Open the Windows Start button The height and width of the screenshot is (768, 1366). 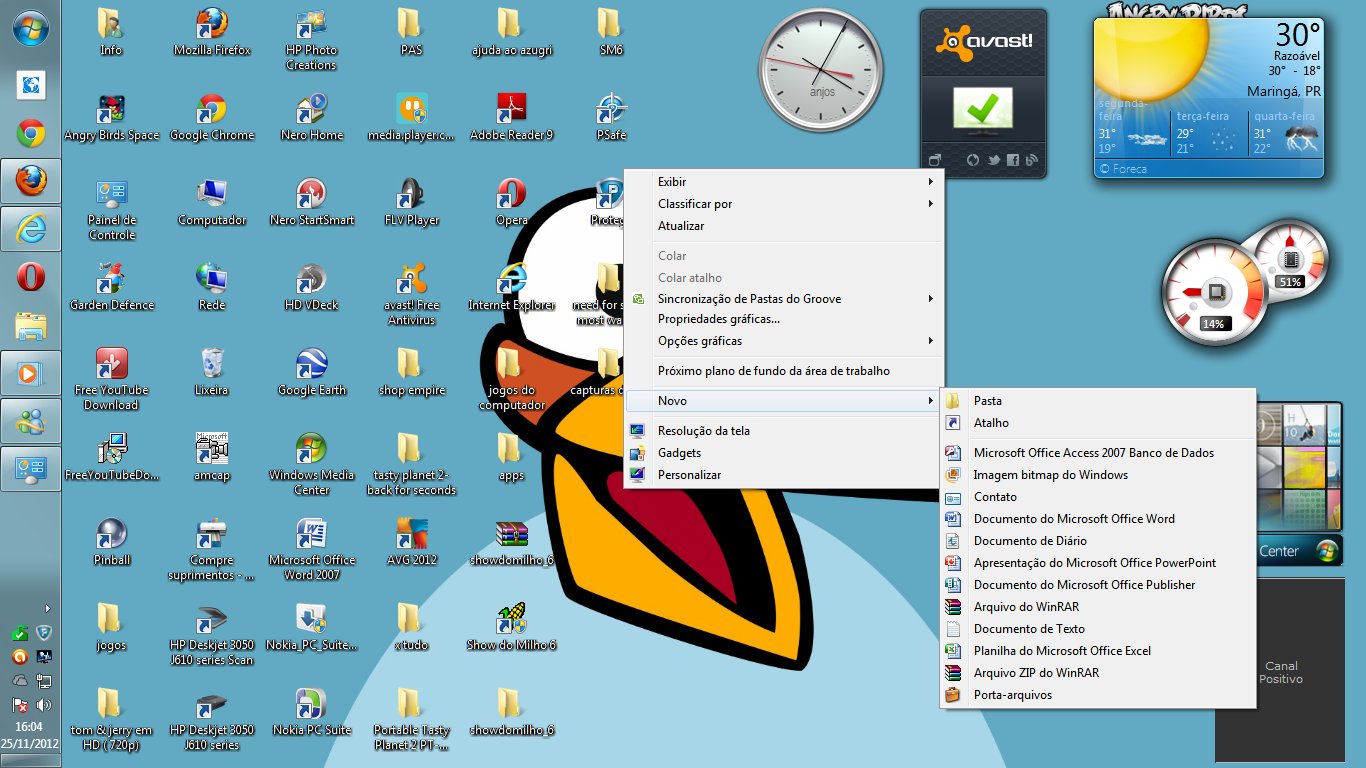[31, 29]
